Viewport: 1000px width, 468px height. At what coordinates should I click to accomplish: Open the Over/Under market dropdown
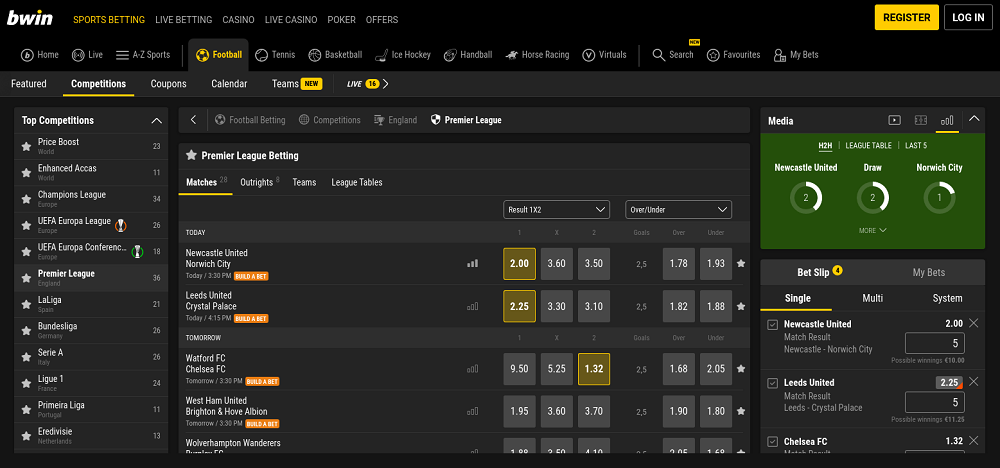[679, 209]
